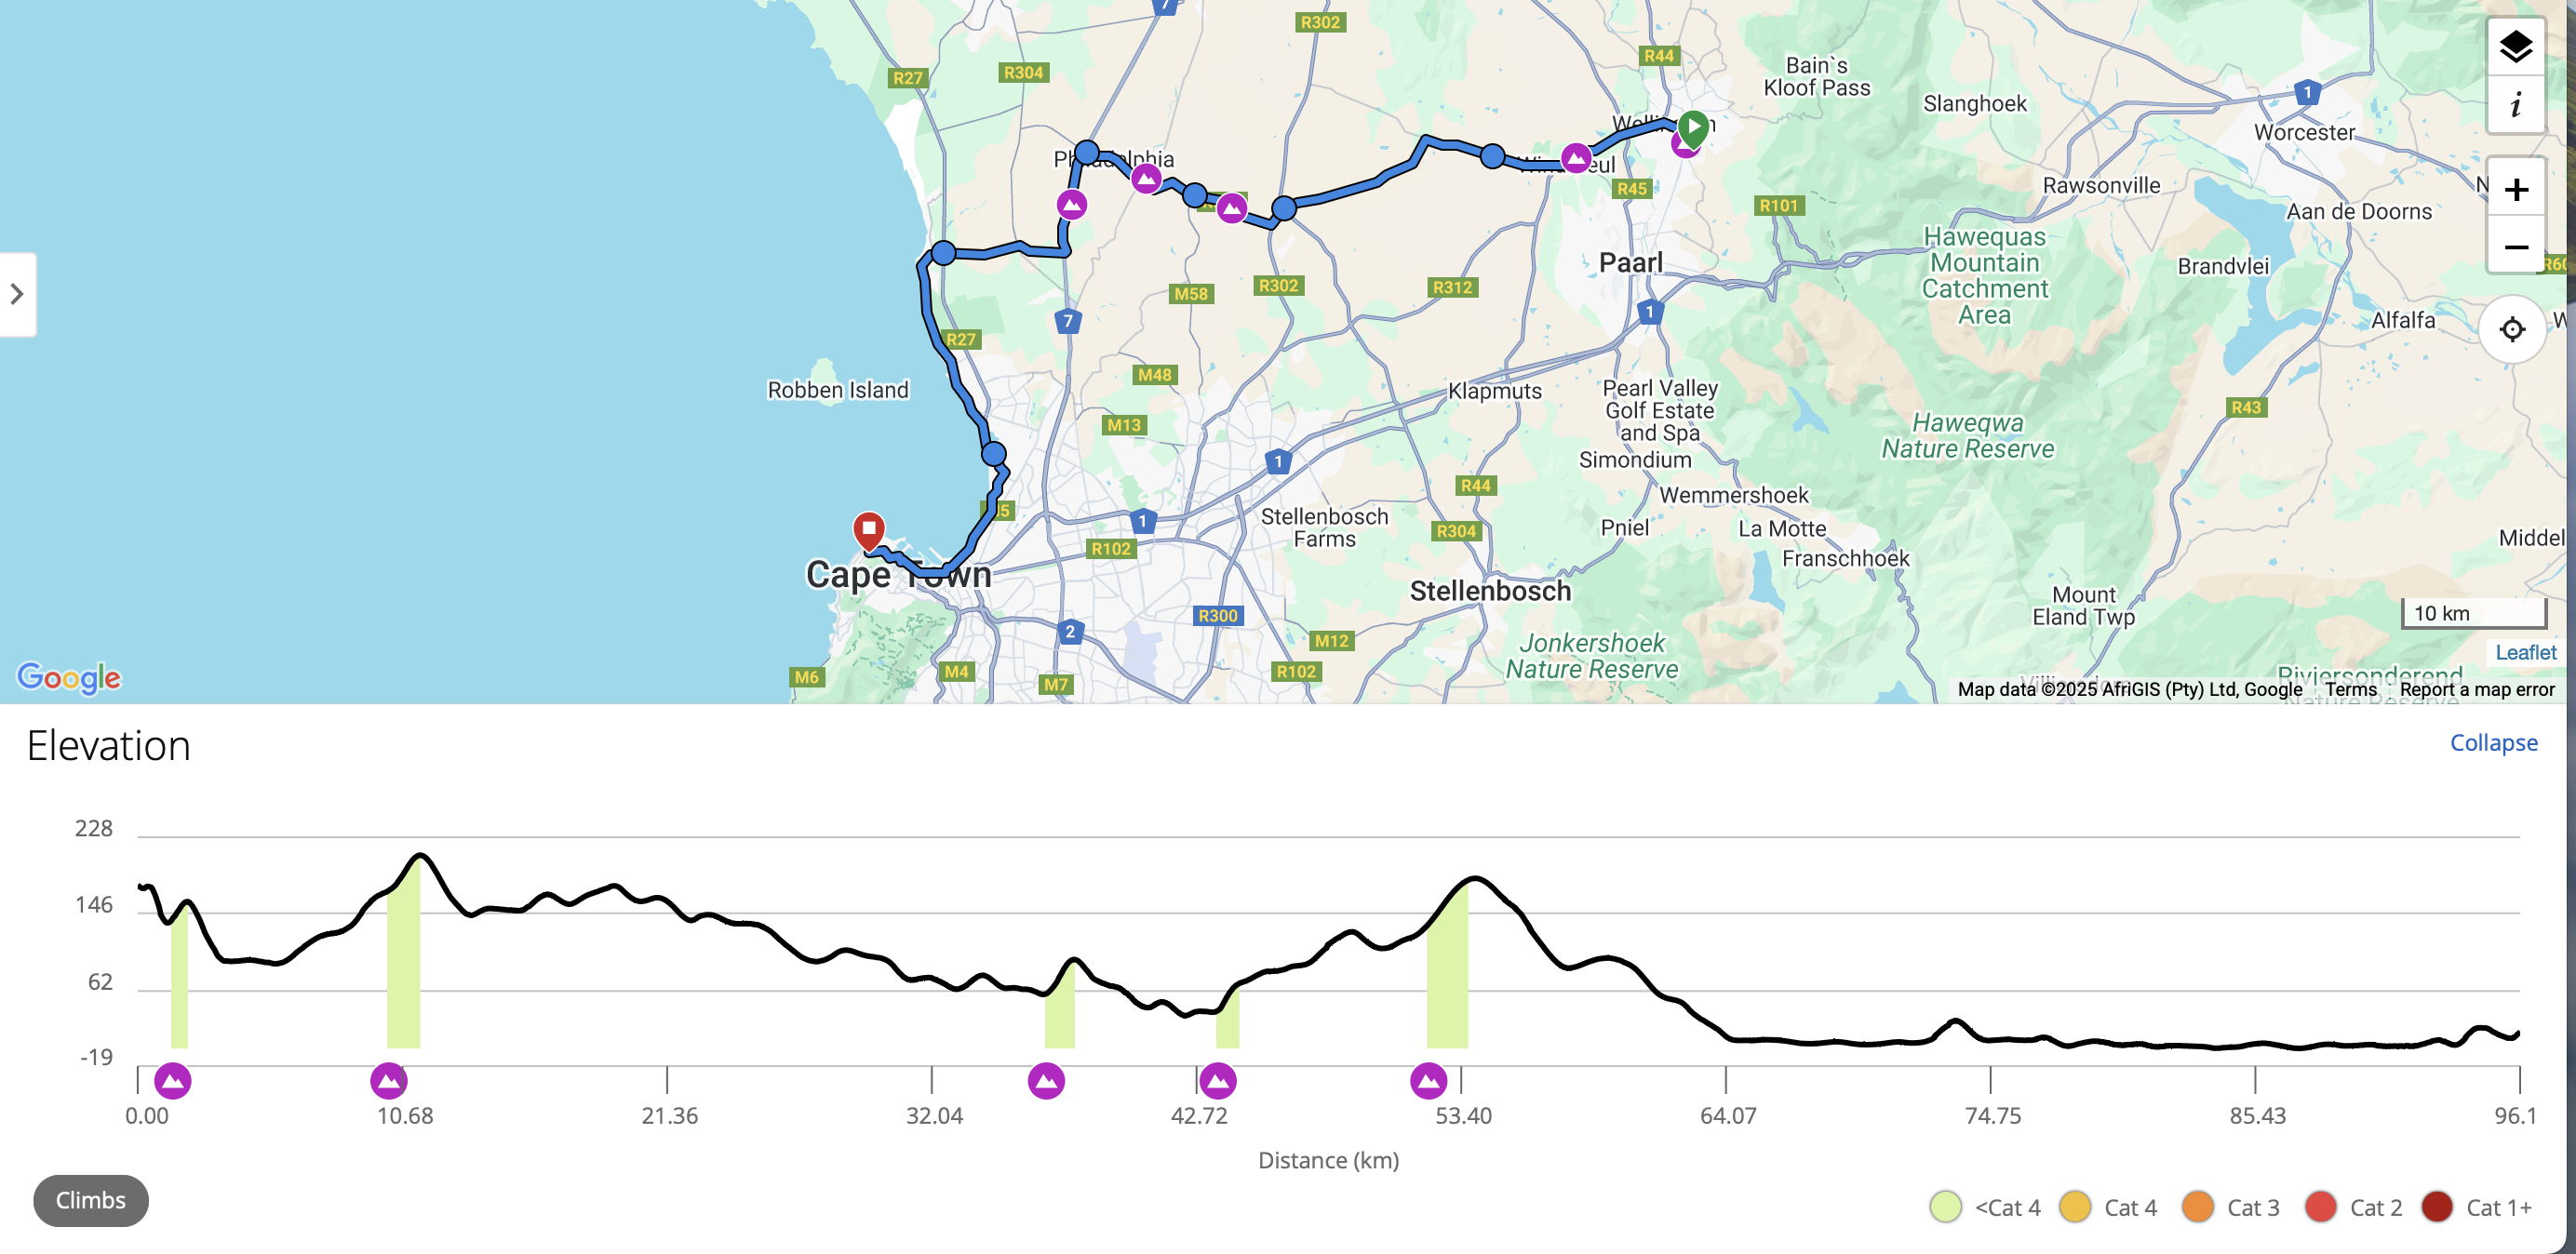This screenshot has width=2576, height=1254.
Task: Click the Leaflet attribution link
Action: coord(2525,653)
